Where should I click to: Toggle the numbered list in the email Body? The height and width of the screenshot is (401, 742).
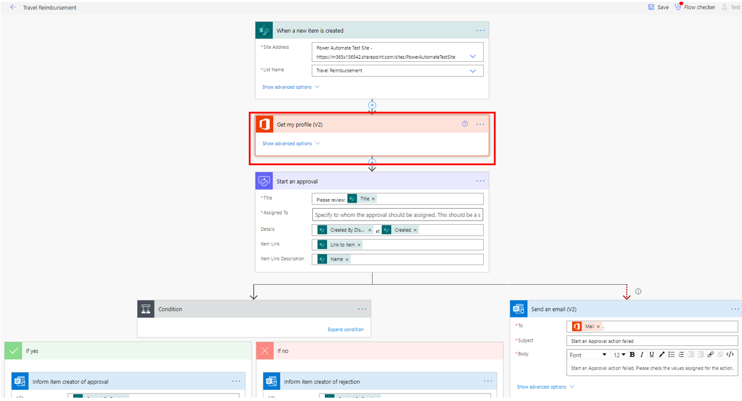coord(681,355)
